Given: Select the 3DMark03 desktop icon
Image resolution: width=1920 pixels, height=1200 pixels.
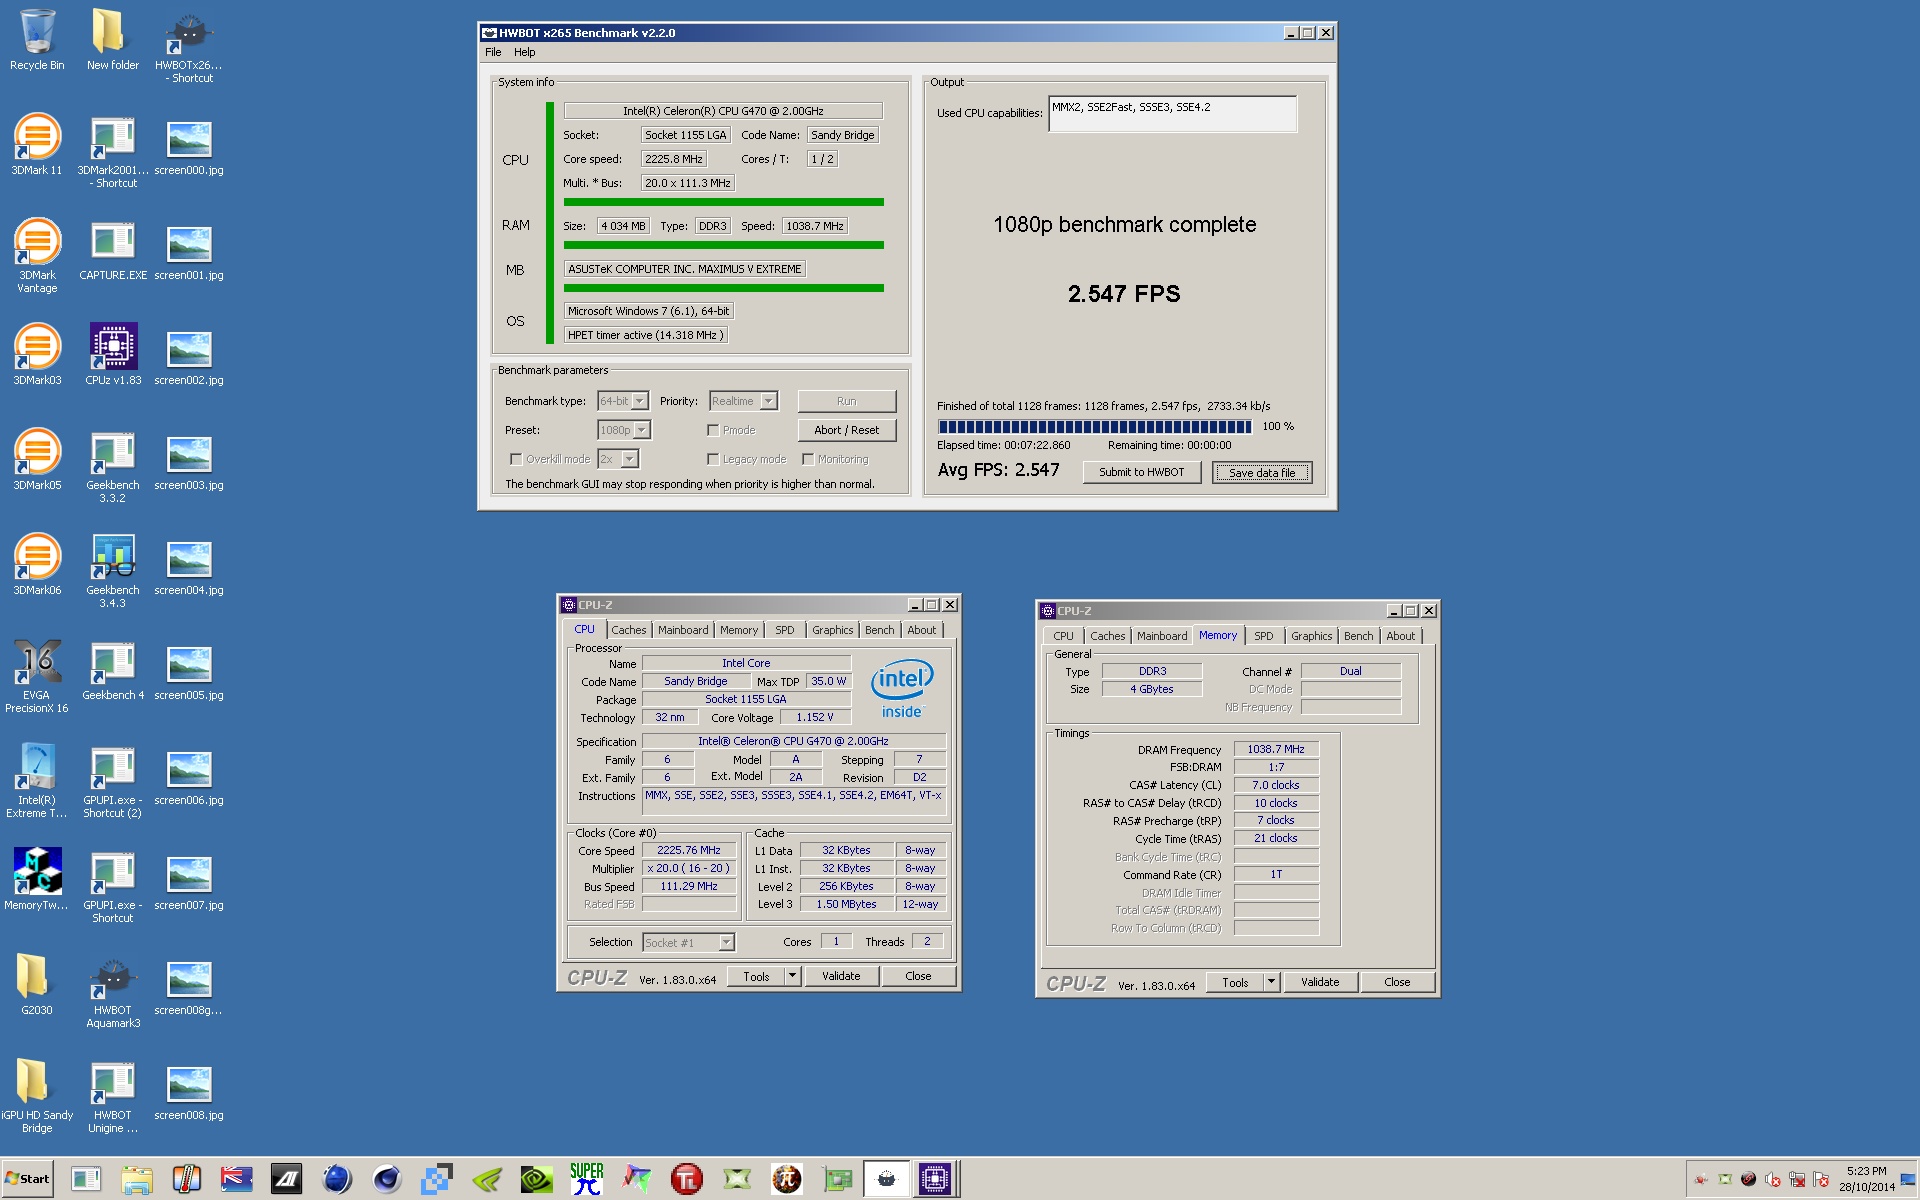Looking at the screenshot, I should (37, 354).
